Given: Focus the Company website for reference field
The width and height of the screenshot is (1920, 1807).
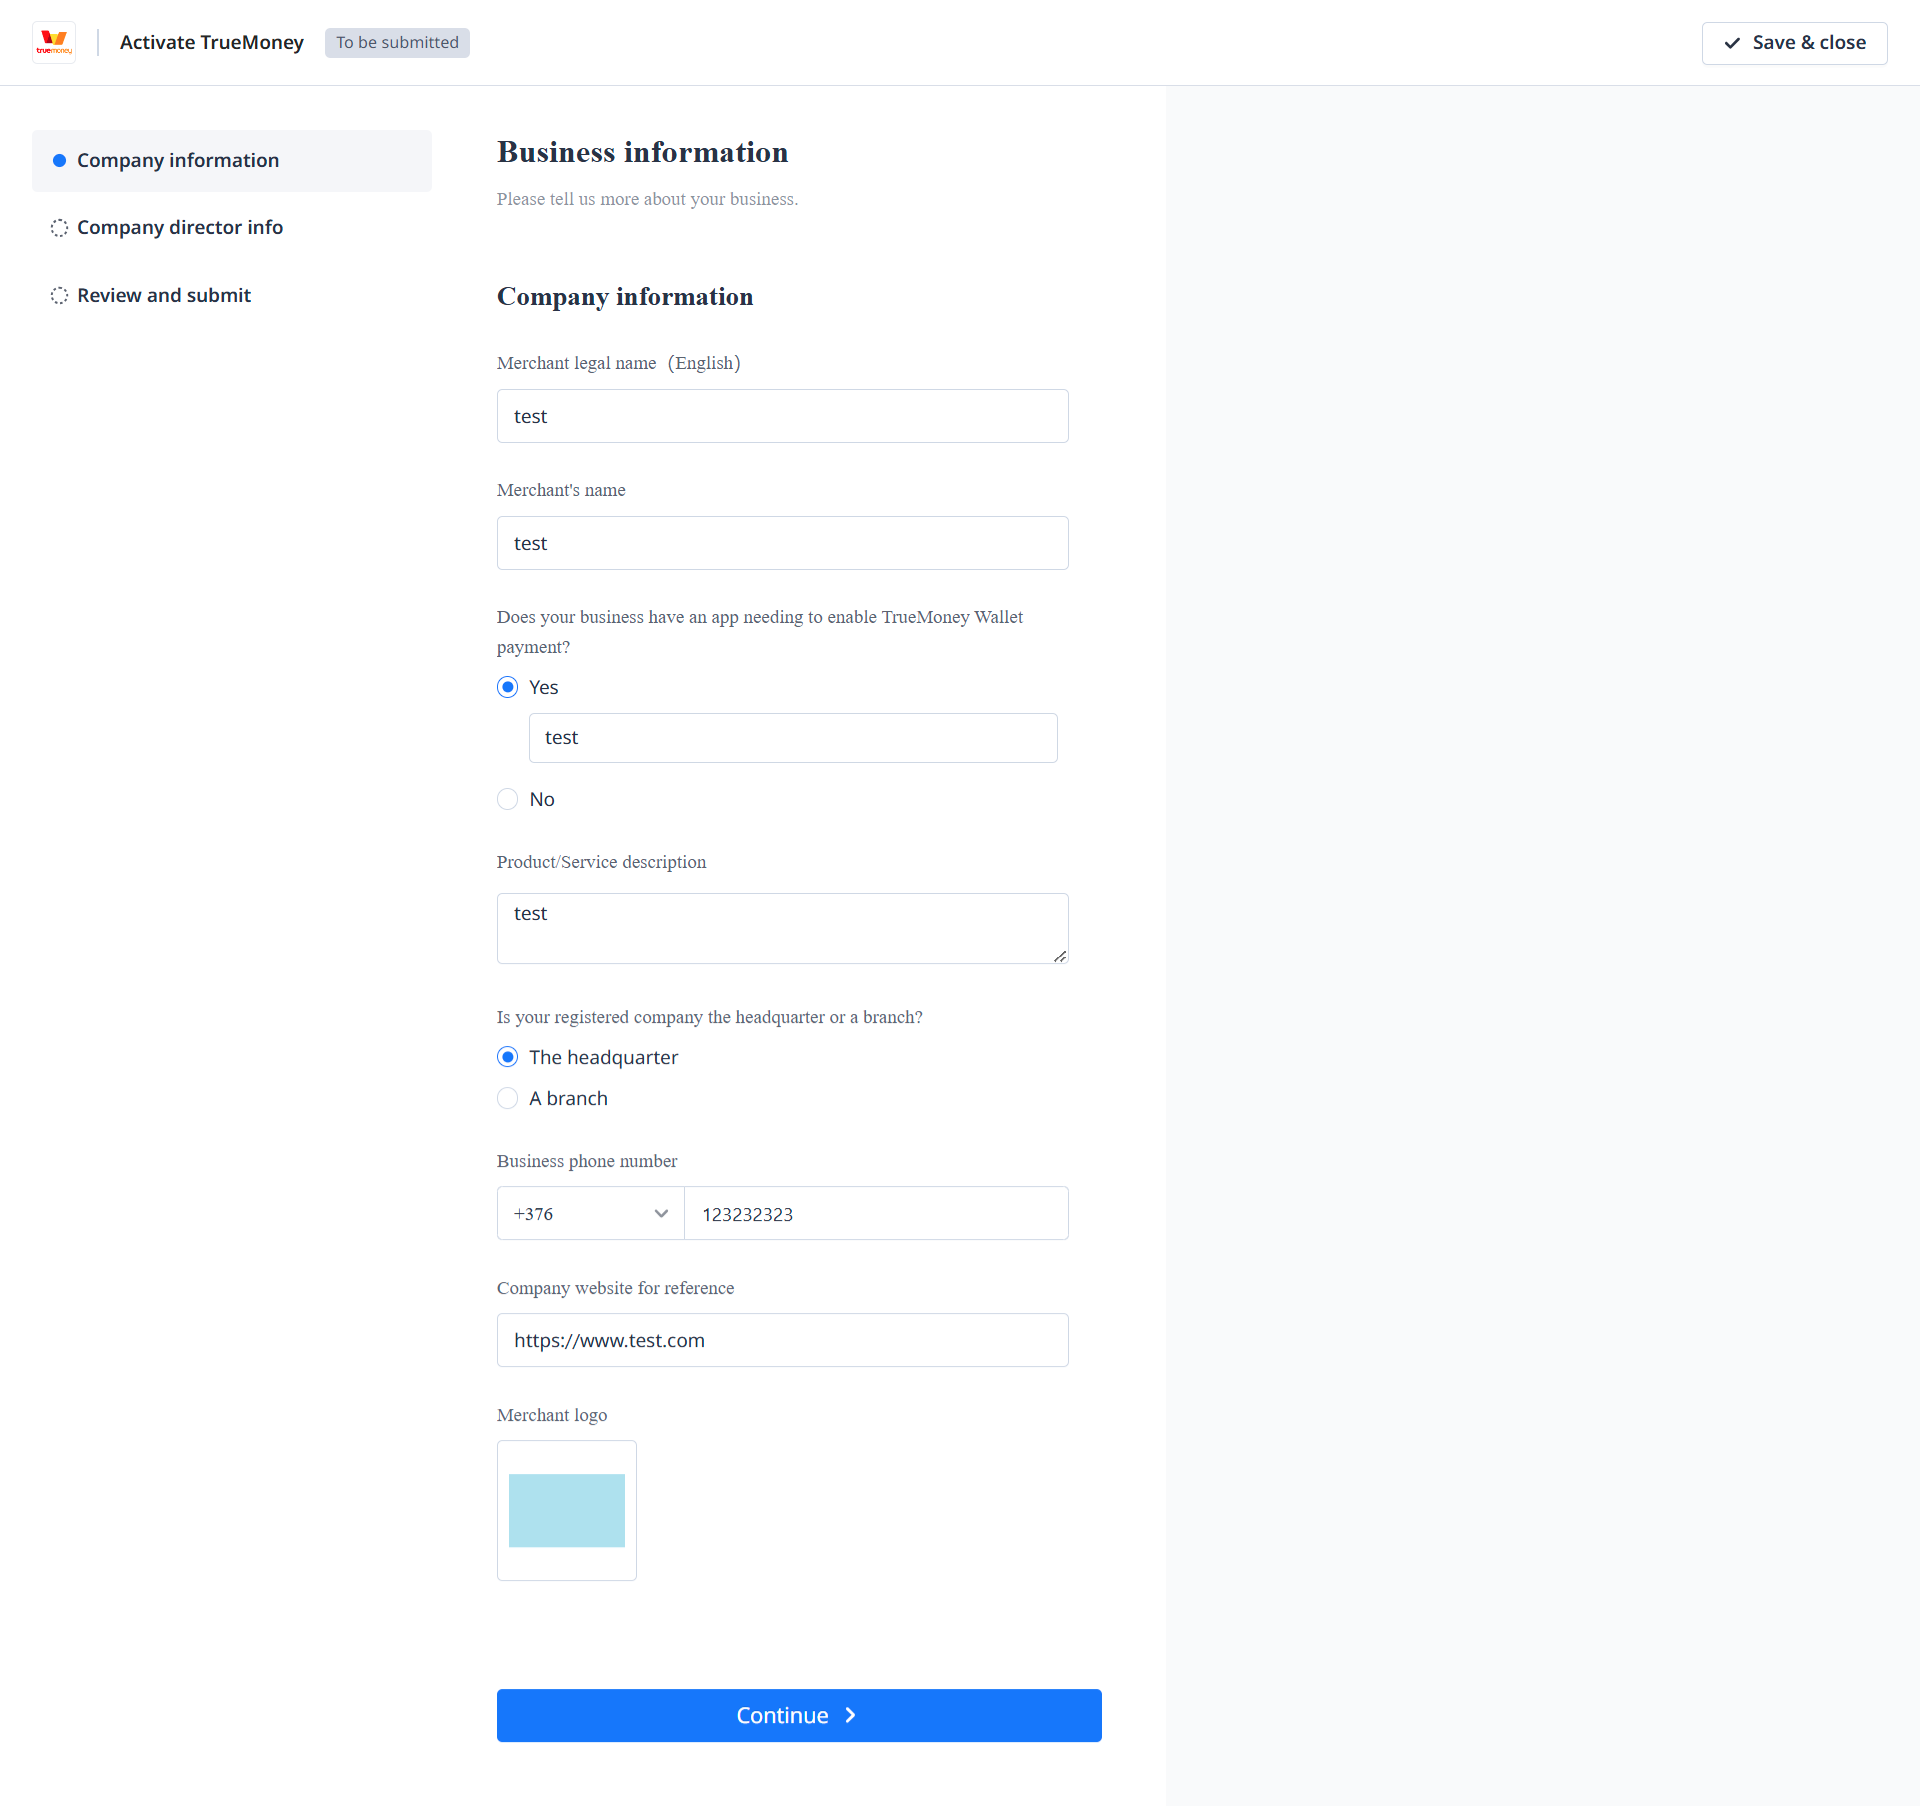Looking at the screenshot, I should click(782, 1340).
